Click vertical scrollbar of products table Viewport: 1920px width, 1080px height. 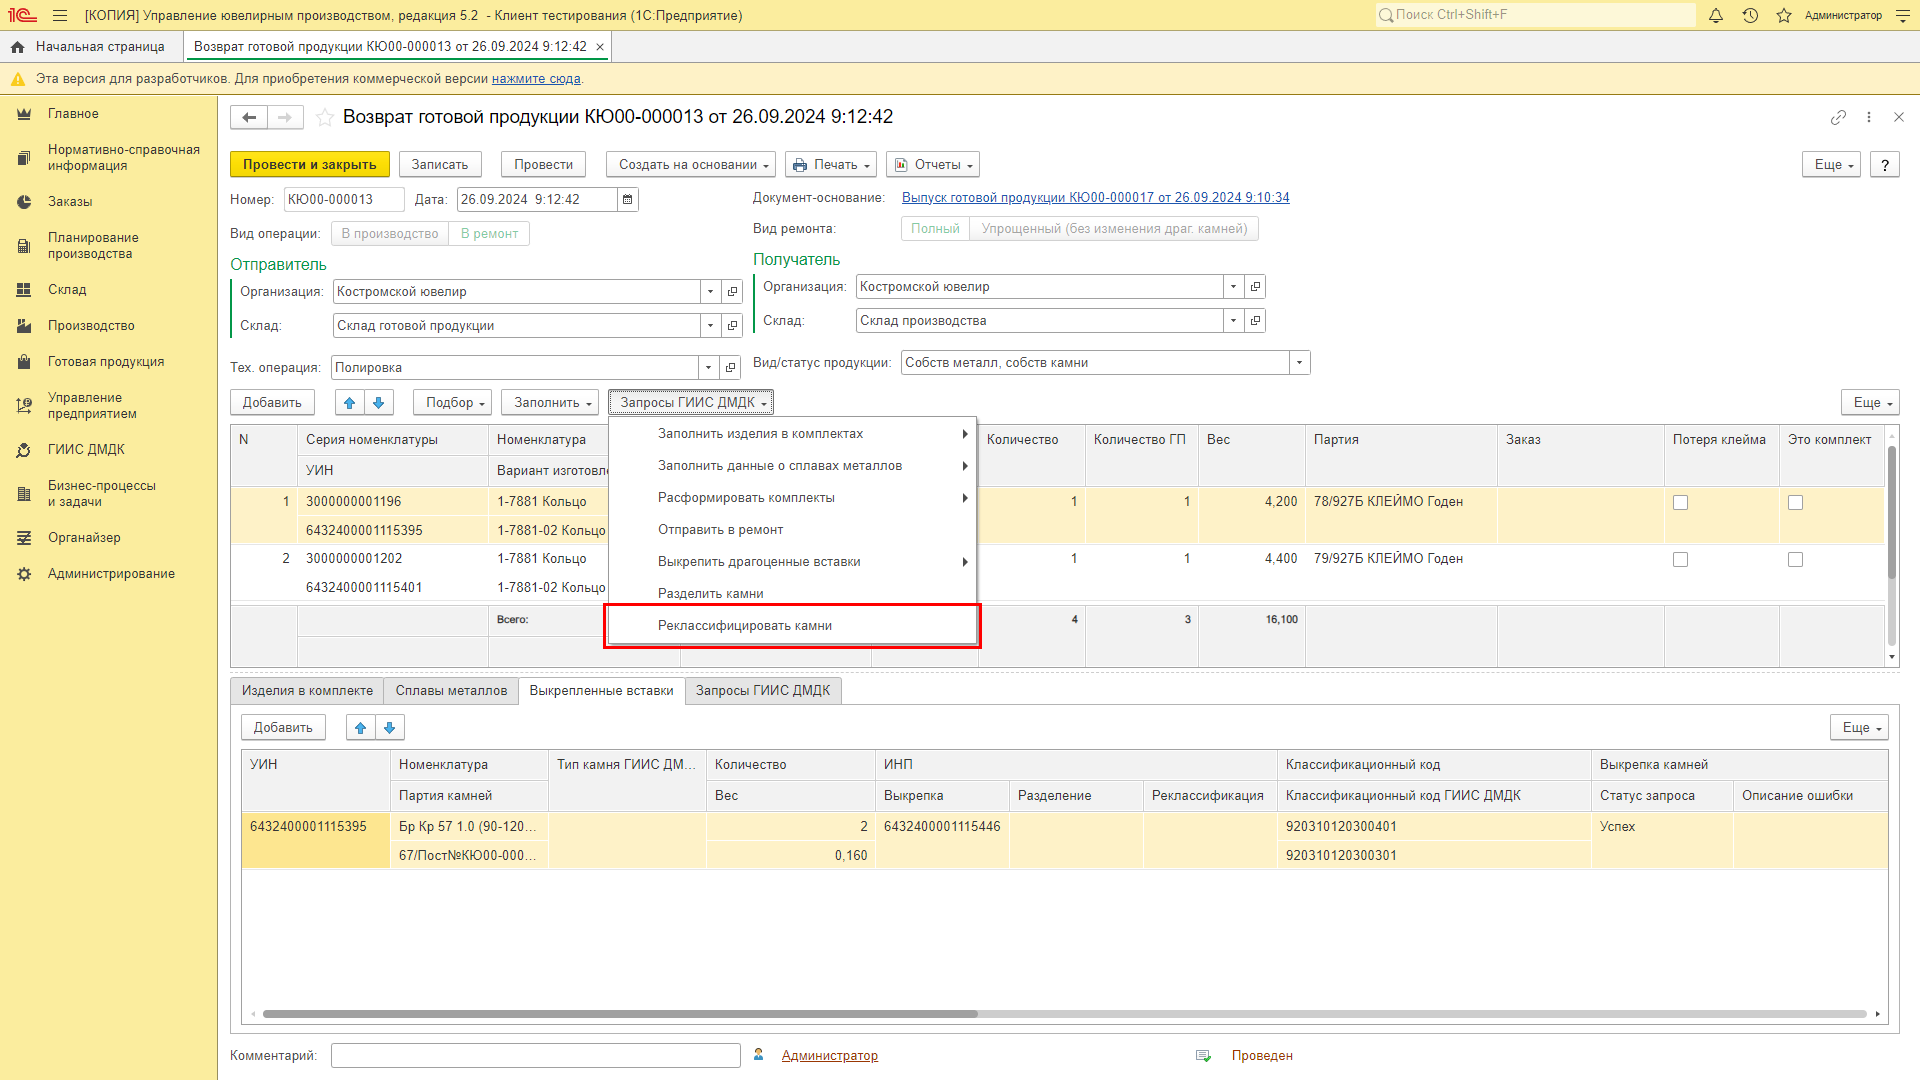pyautogui.click(x=1892, y=512)
